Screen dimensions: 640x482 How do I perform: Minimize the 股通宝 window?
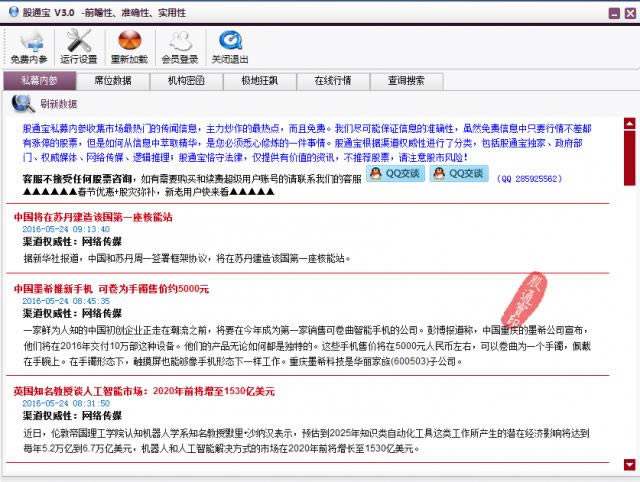612,10
